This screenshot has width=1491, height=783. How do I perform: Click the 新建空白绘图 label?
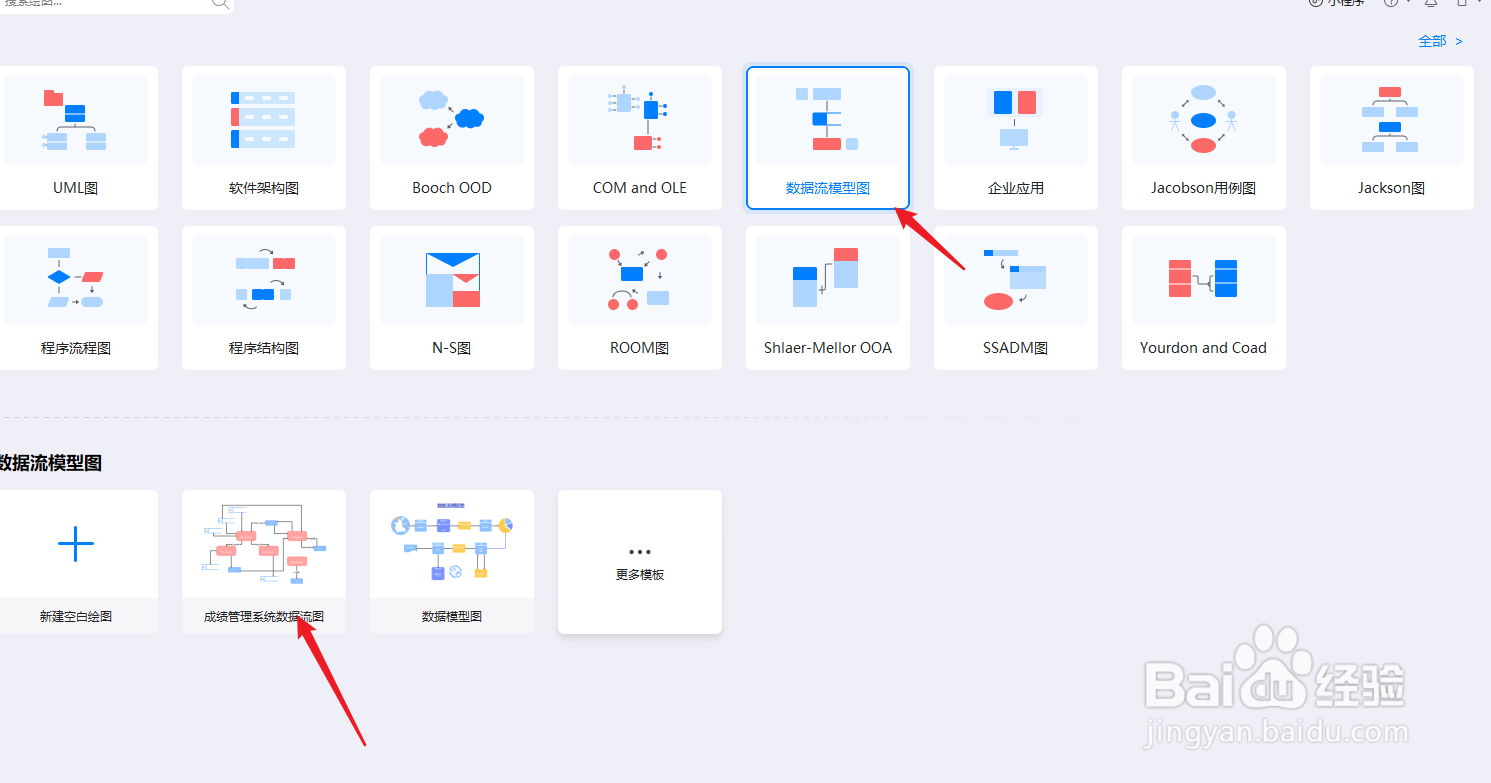click(77, 616)
